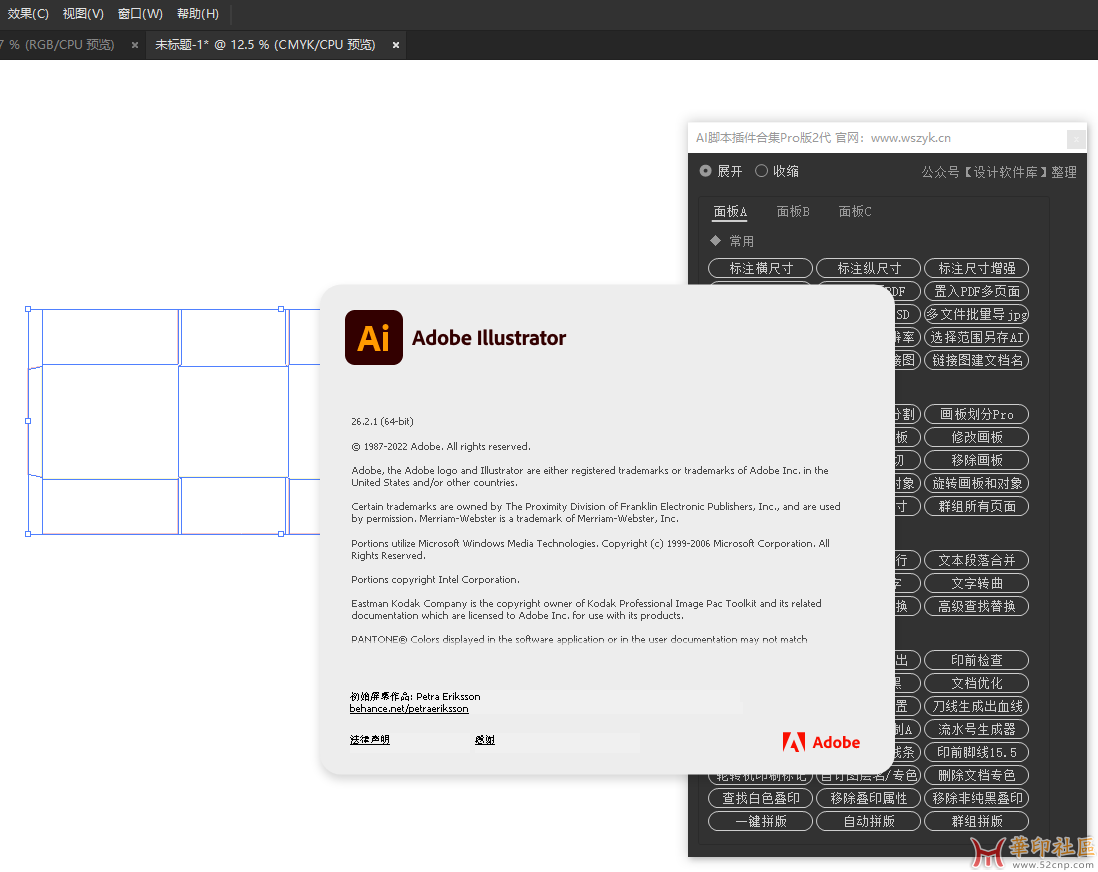Viewport: 1098px width, 872px height.
Task: Click the 画板划分Pro button
Action: pyautogui.click(x=976, y=414)
